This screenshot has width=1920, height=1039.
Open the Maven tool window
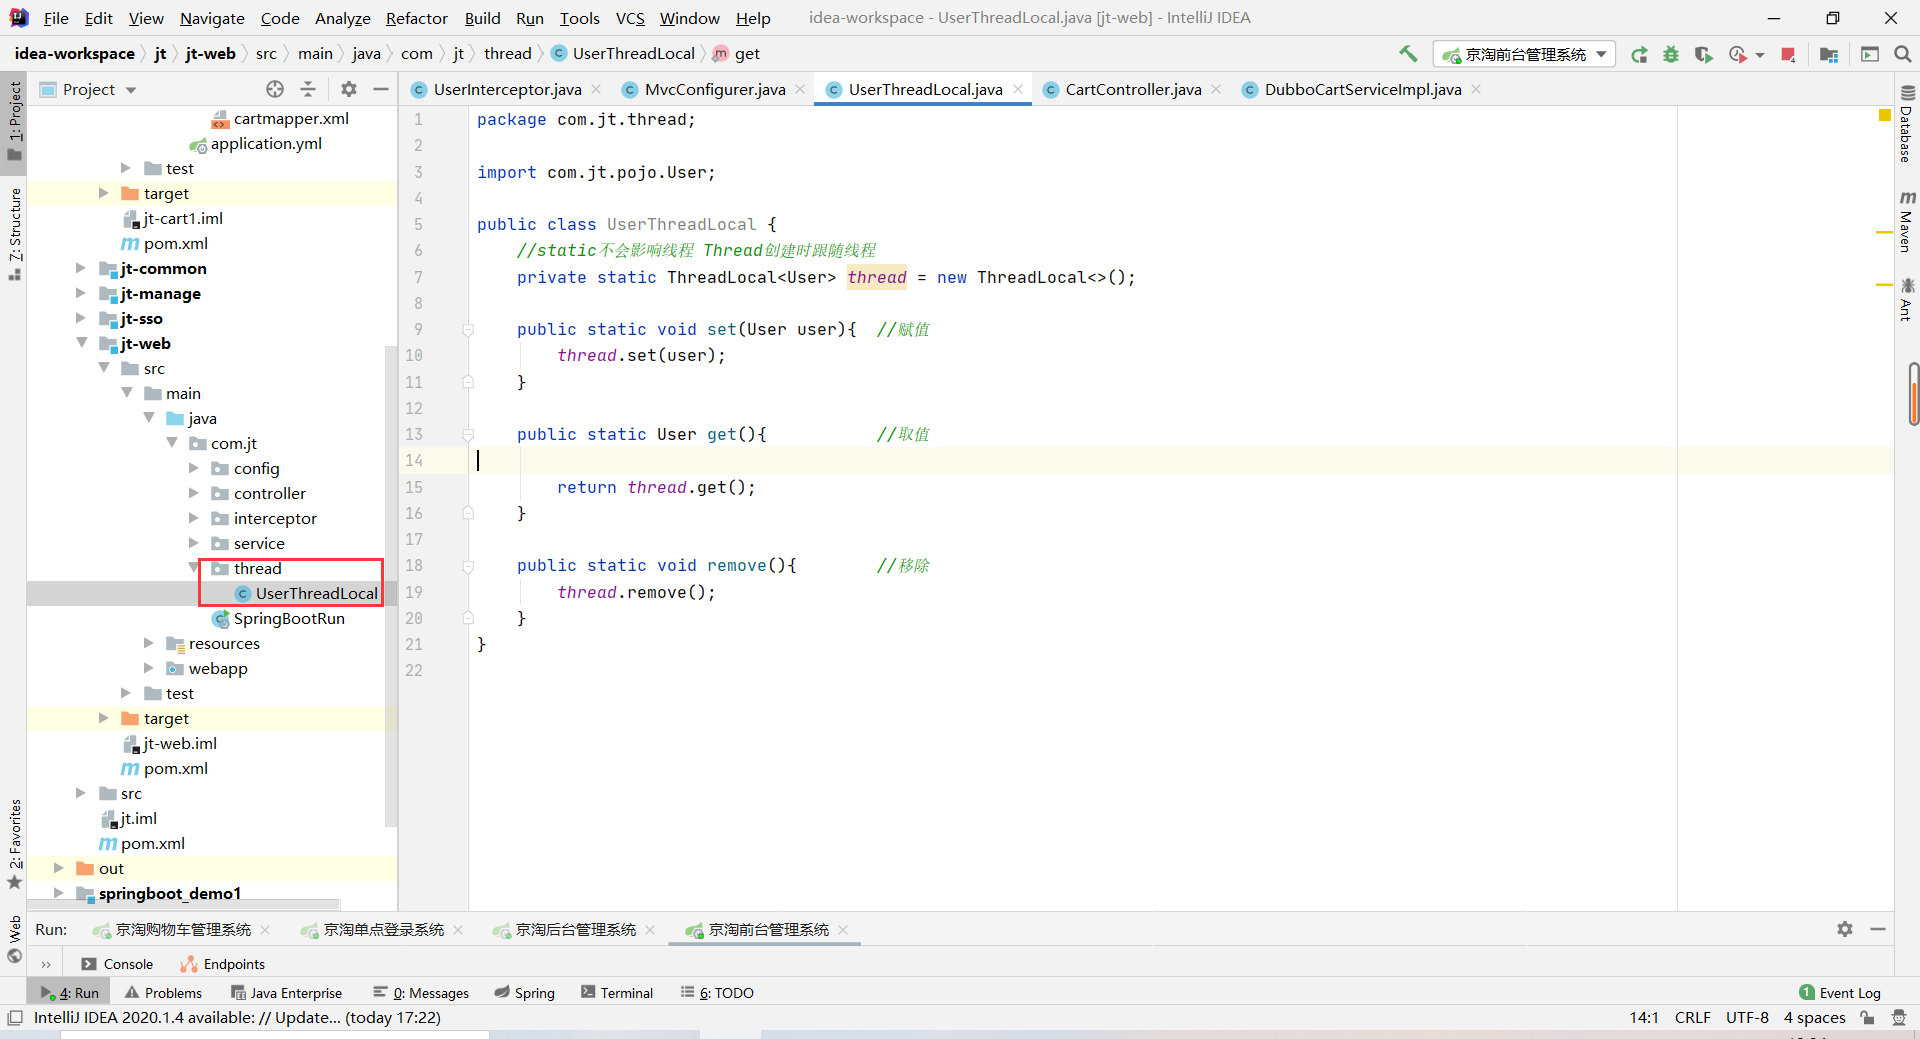pos(1906,220)
